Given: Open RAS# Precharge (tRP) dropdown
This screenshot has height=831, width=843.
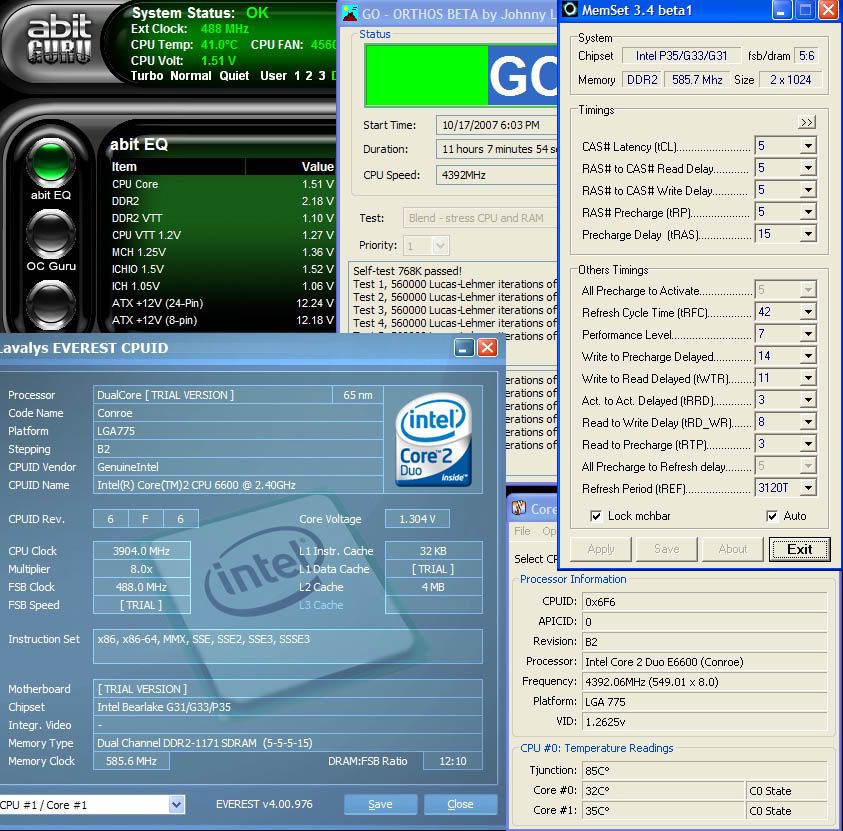Looking at the screenshot, I should pyautogui.click(x=808, y=212).
